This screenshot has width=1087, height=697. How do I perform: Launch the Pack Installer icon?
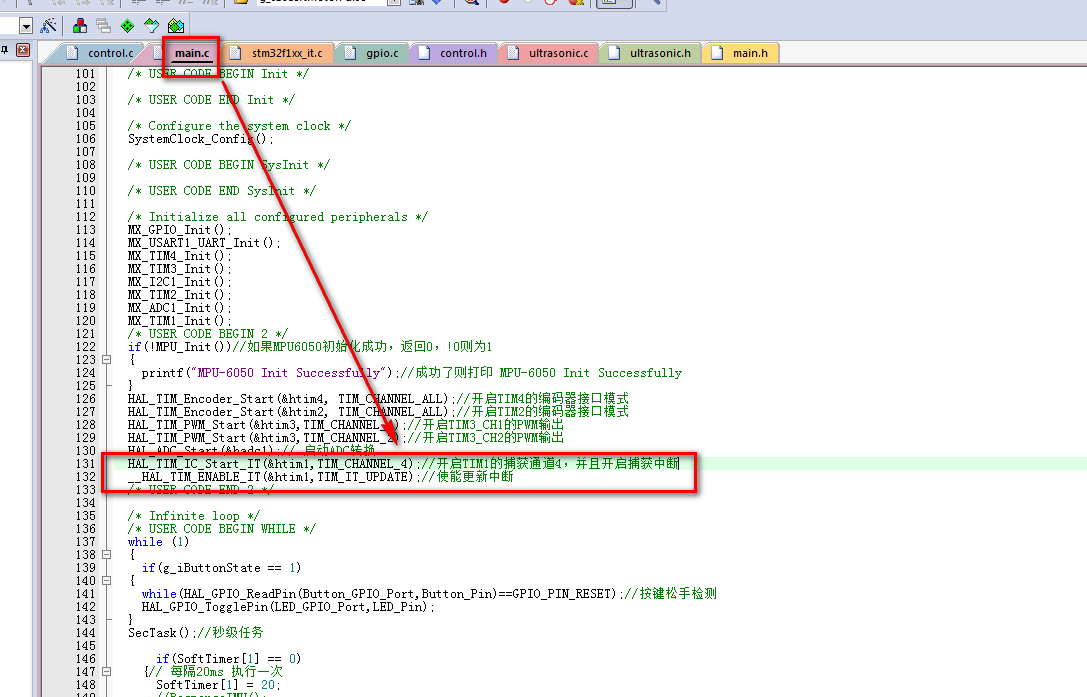click(176, 26)
